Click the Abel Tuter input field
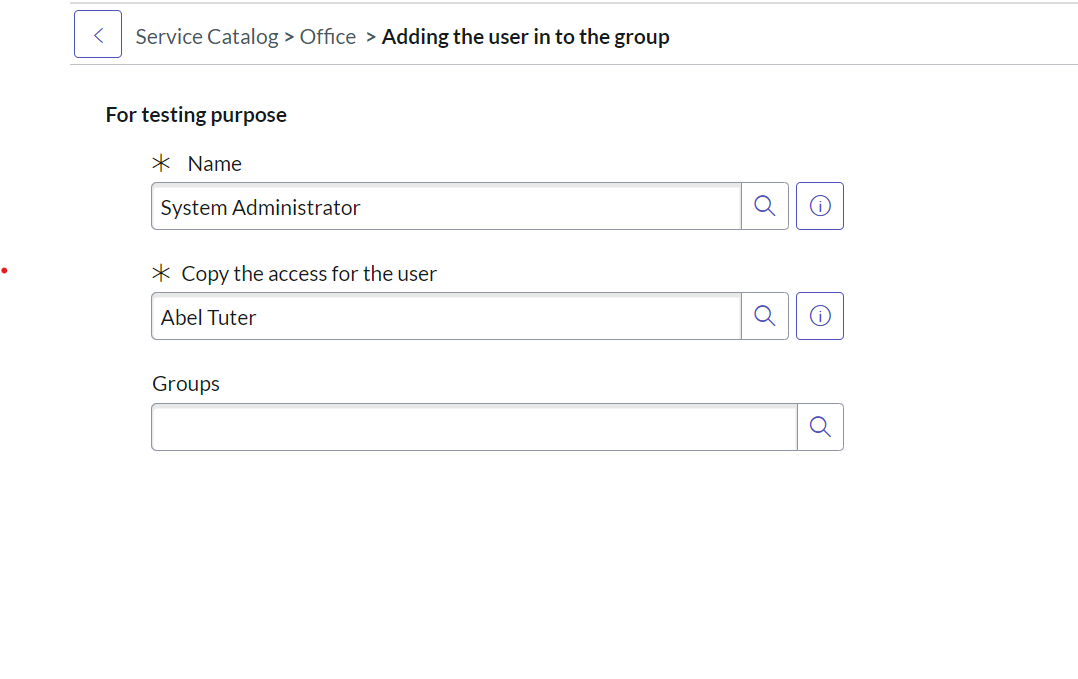This screenshot has height=679, width=1078. [445, 316]
